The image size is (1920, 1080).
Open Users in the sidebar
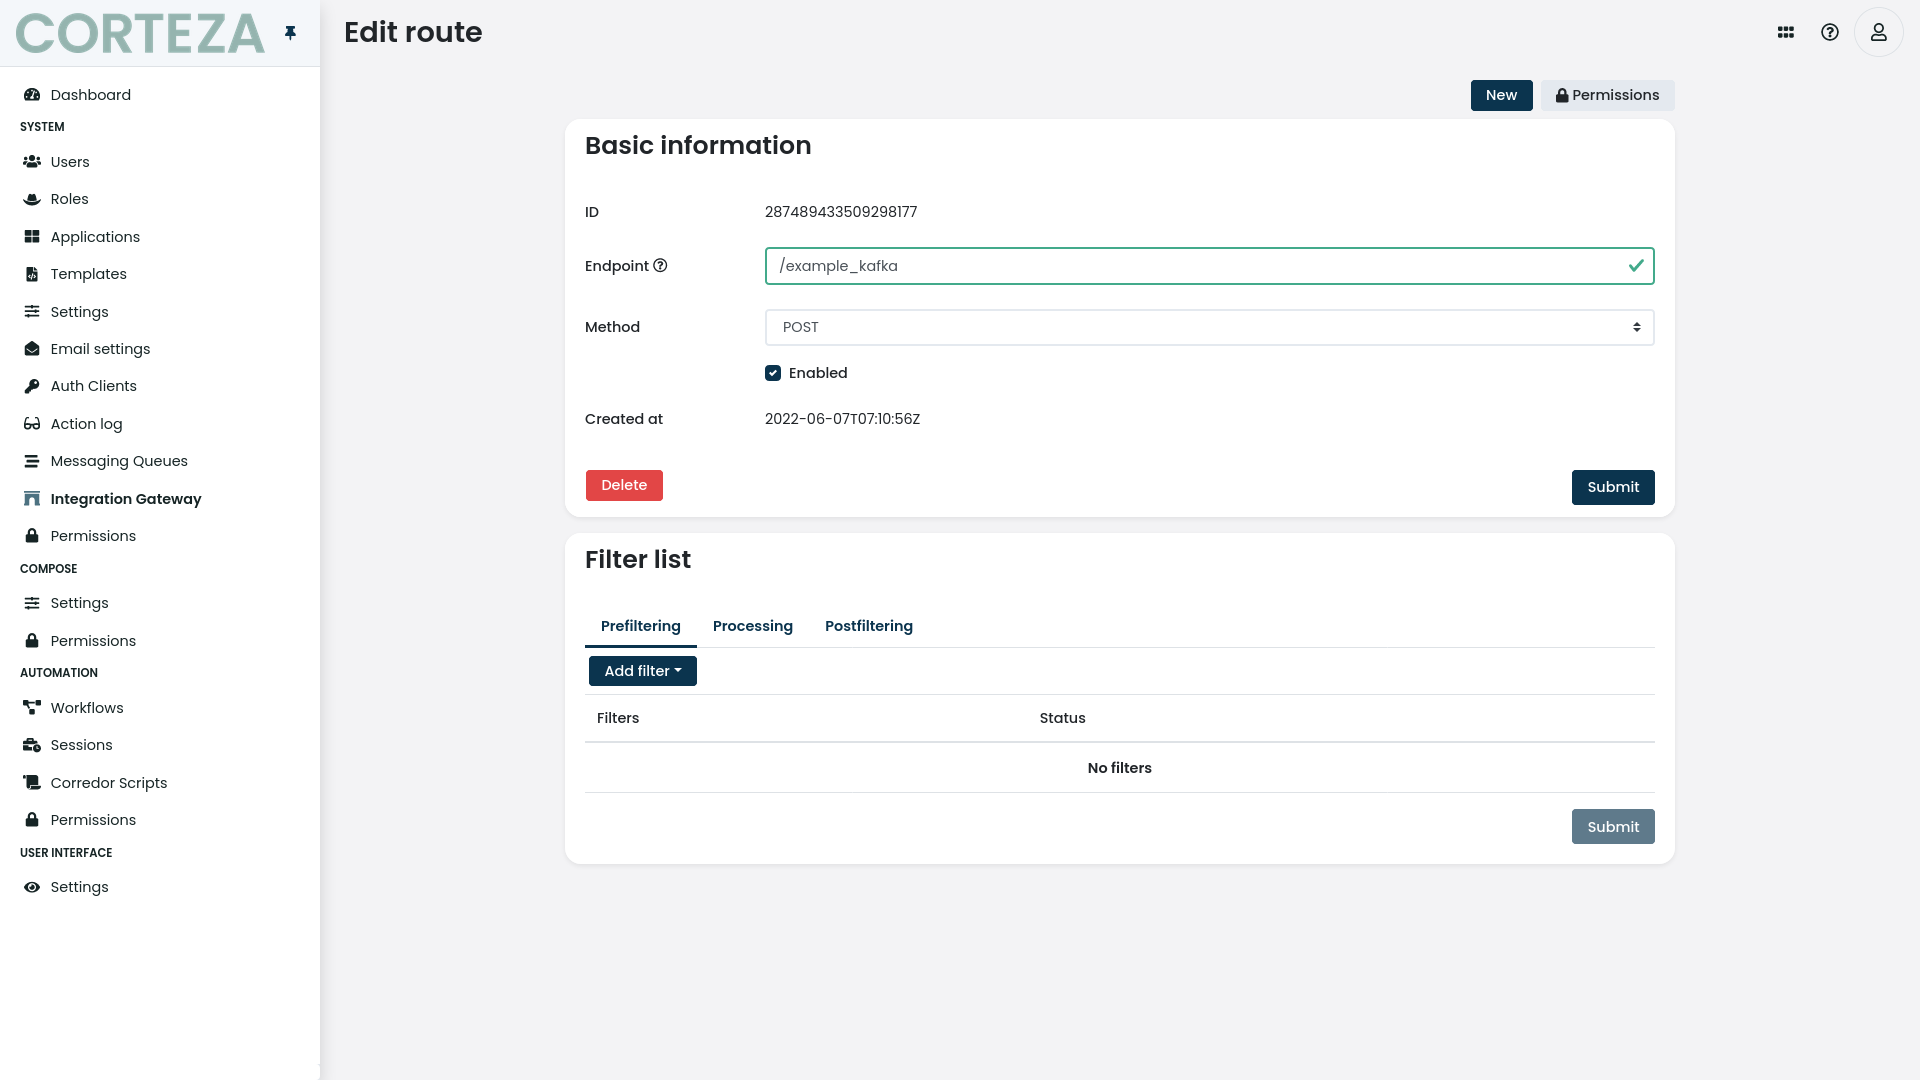[x=70, y=162]
